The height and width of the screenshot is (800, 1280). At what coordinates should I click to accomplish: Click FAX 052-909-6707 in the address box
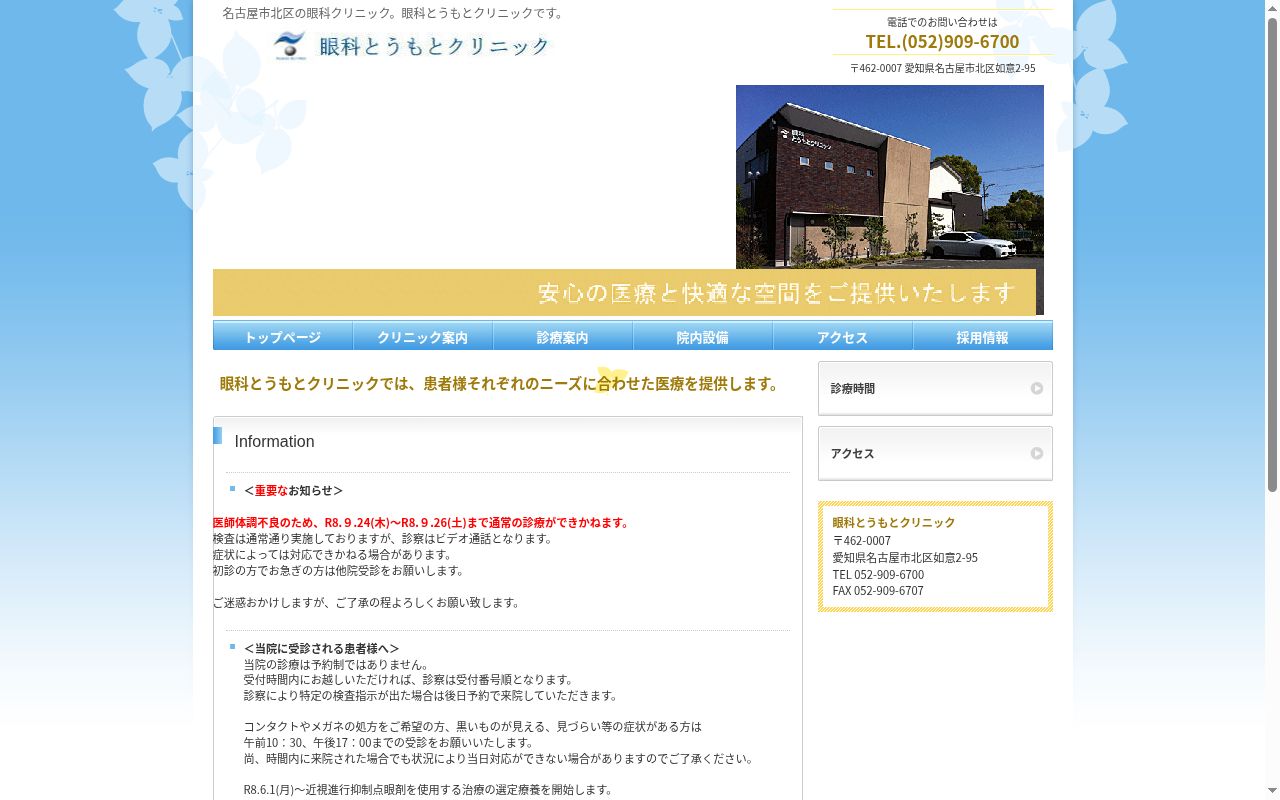pyautogui.click(x=878, y=590)
